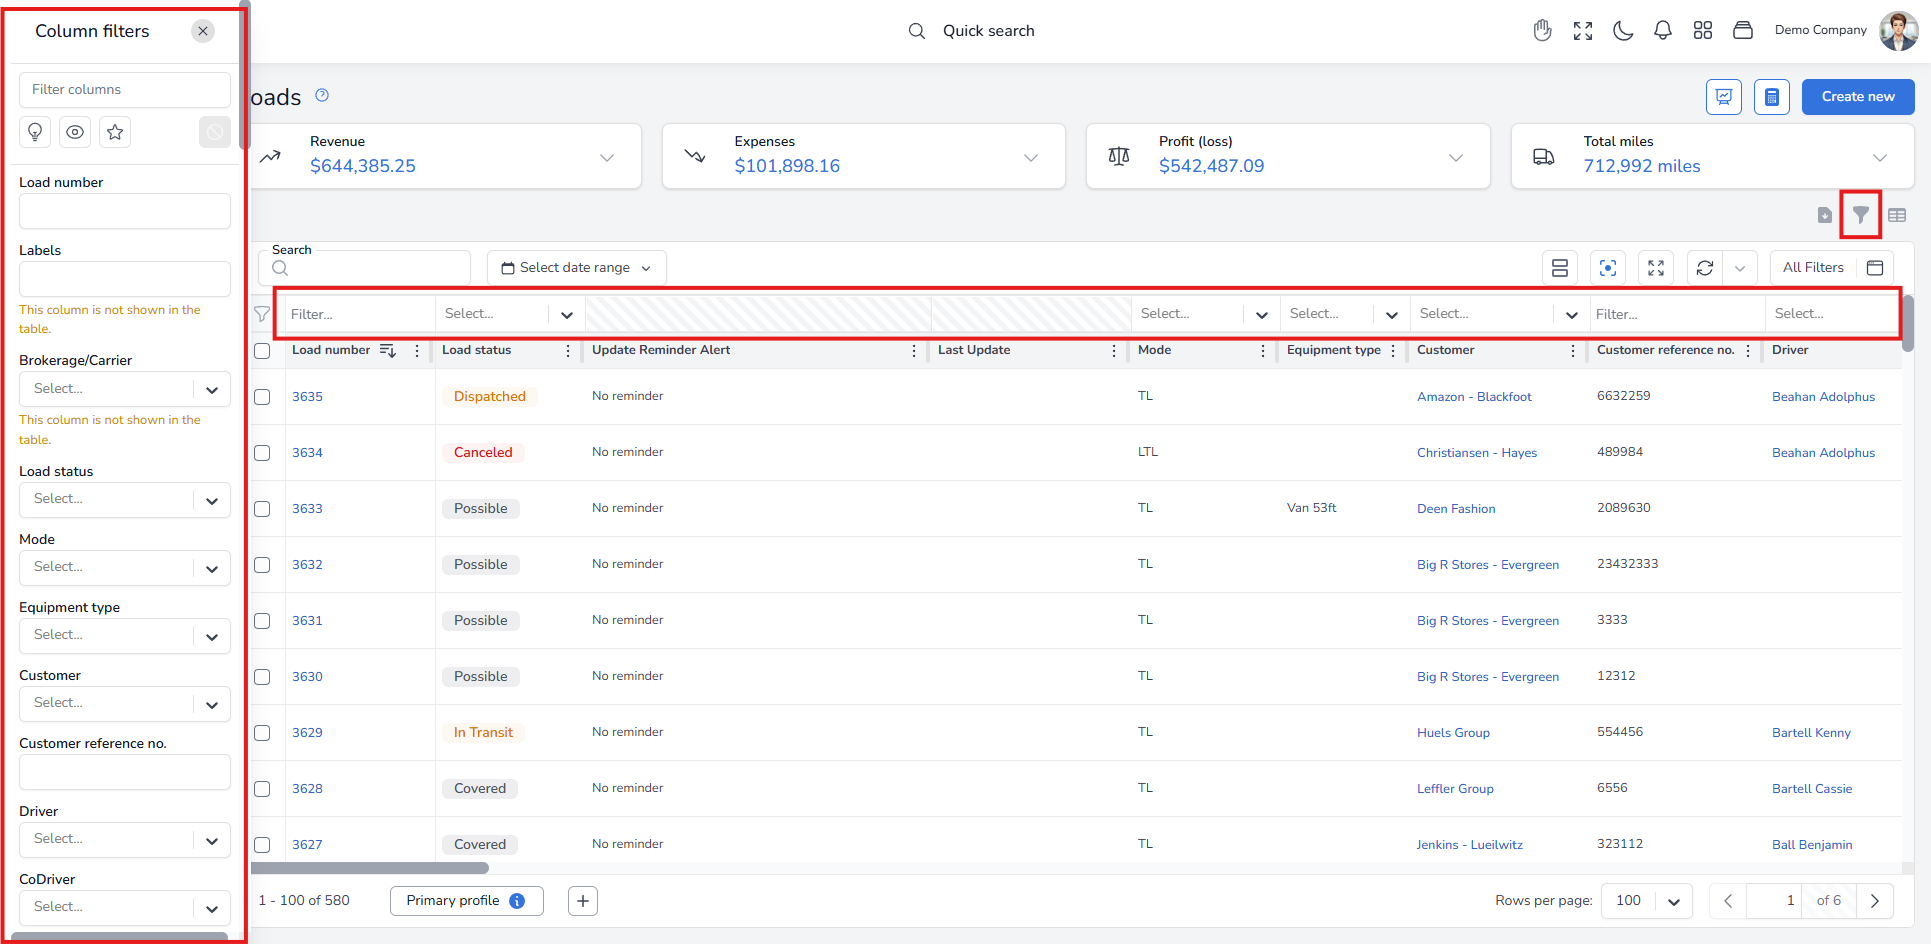Viewport: 1931px width, 944px height.
Task: Open notifications bell icon
Action: pos(1663,31)
